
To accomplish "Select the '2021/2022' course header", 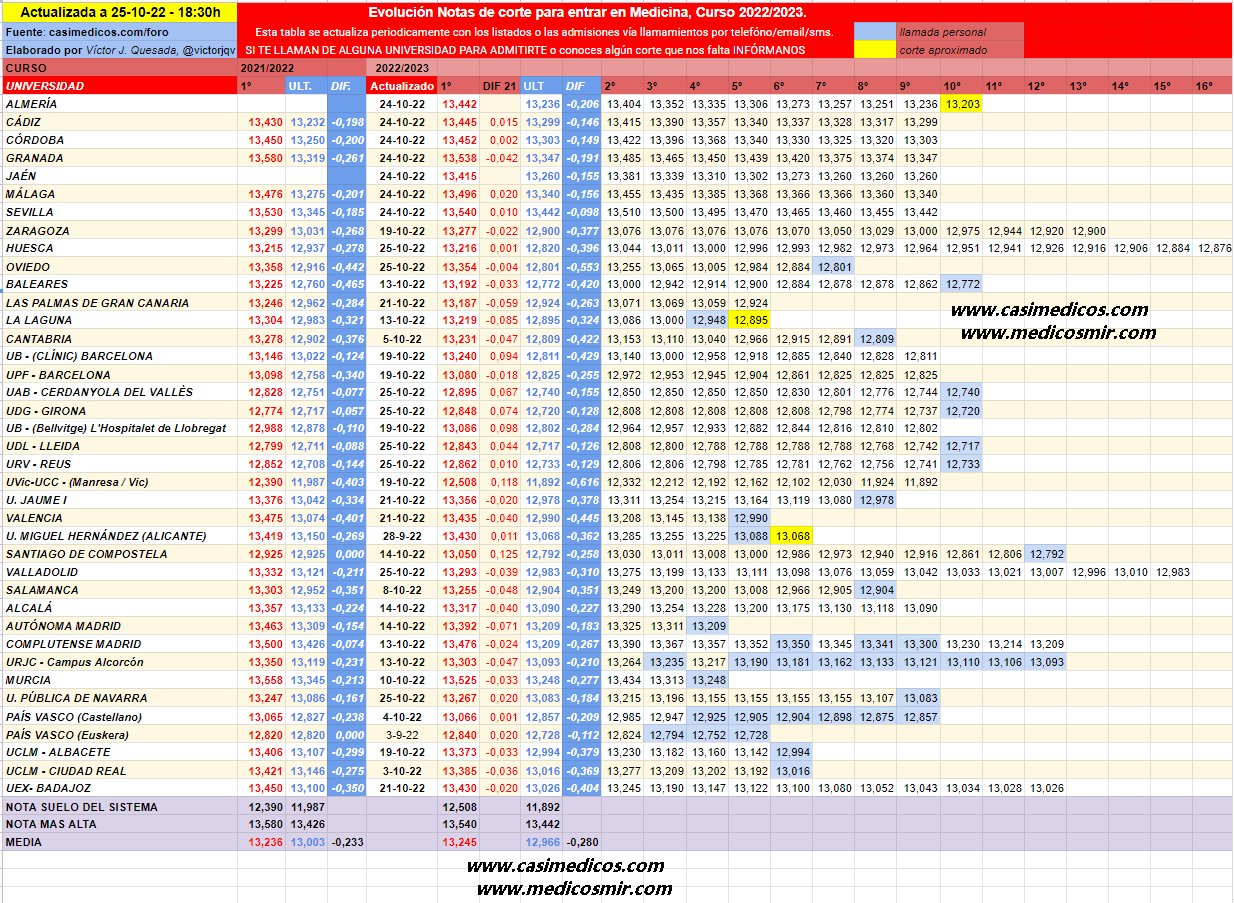I will 301,68.
